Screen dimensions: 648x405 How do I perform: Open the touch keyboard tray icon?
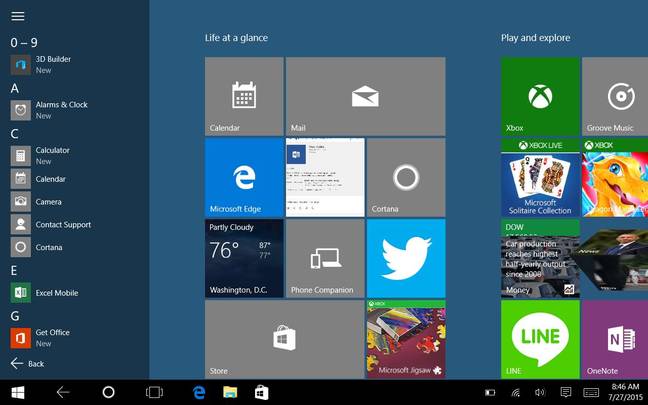pyautogui.click(x=591, y=392)
